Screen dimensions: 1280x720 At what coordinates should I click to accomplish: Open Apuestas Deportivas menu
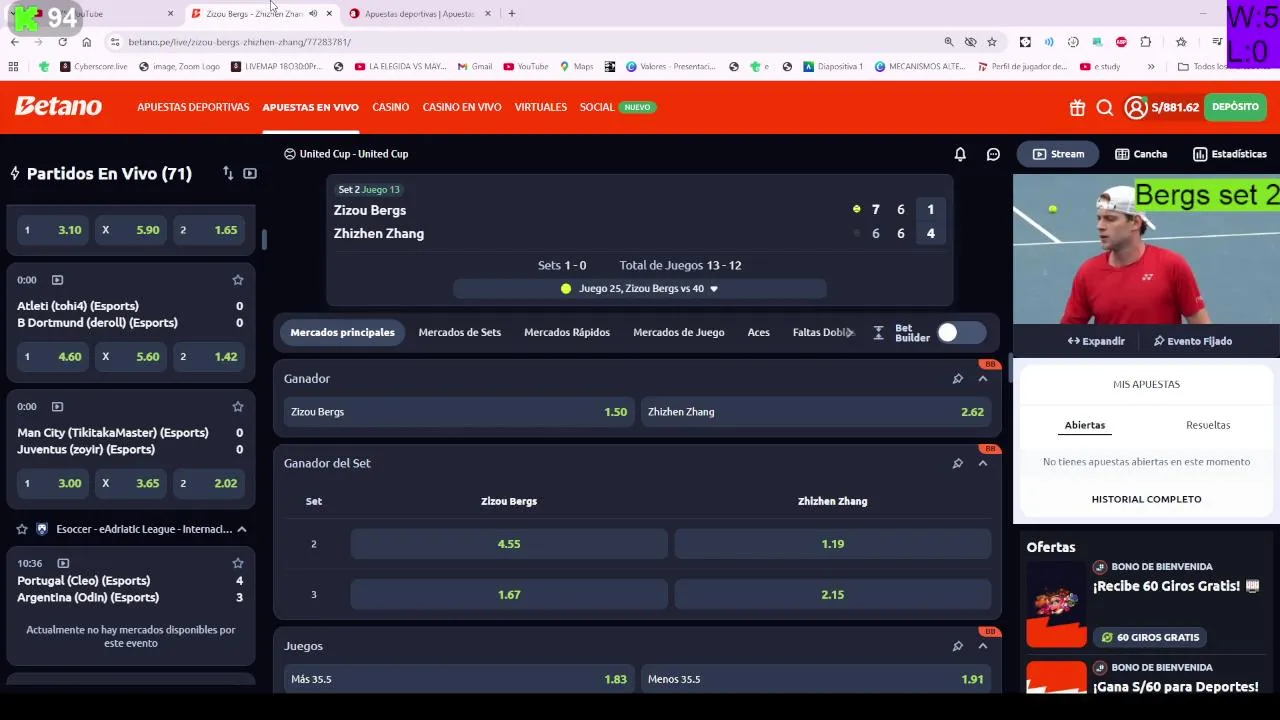coord(193,107)
